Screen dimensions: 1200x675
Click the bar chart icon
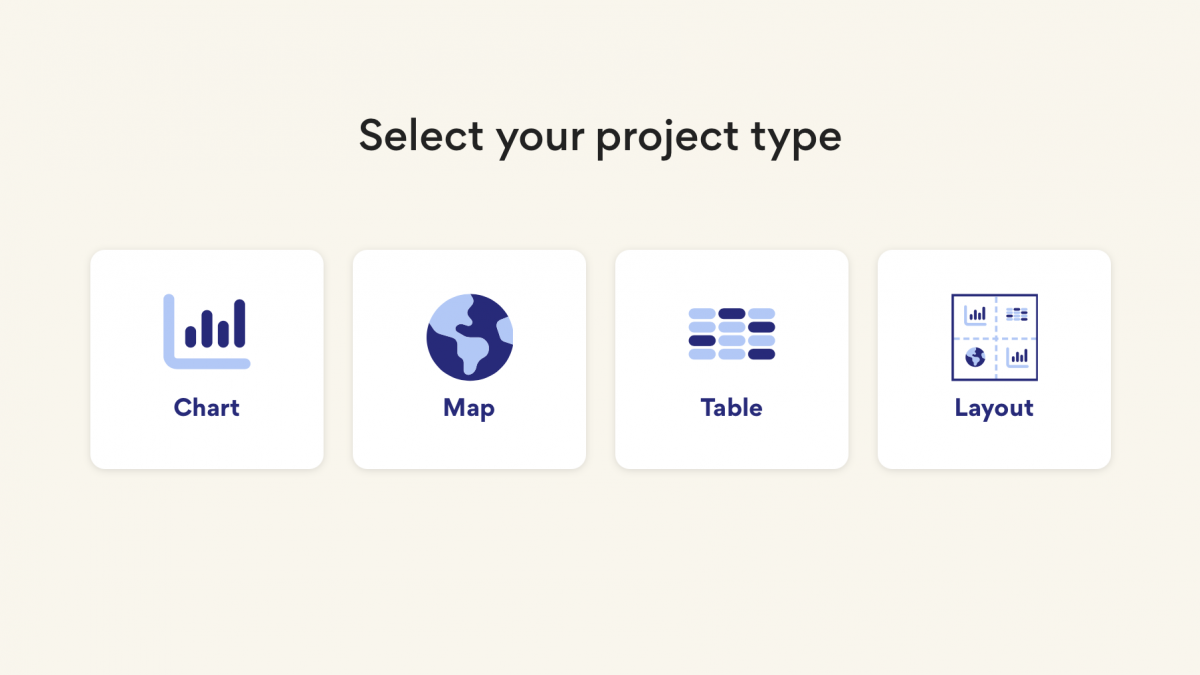207,331
